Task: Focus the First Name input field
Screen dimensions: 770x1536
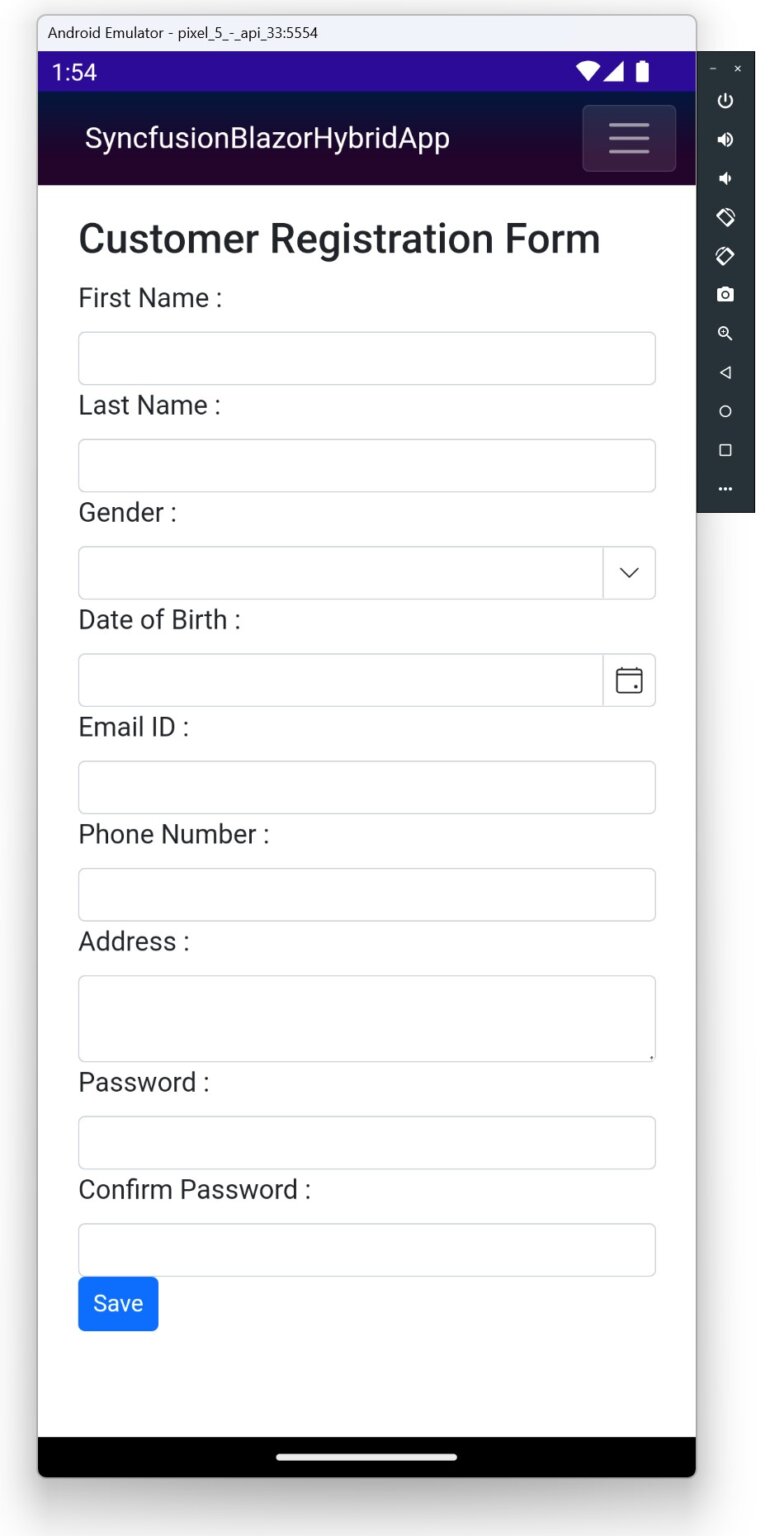Action: pos(366,357)
